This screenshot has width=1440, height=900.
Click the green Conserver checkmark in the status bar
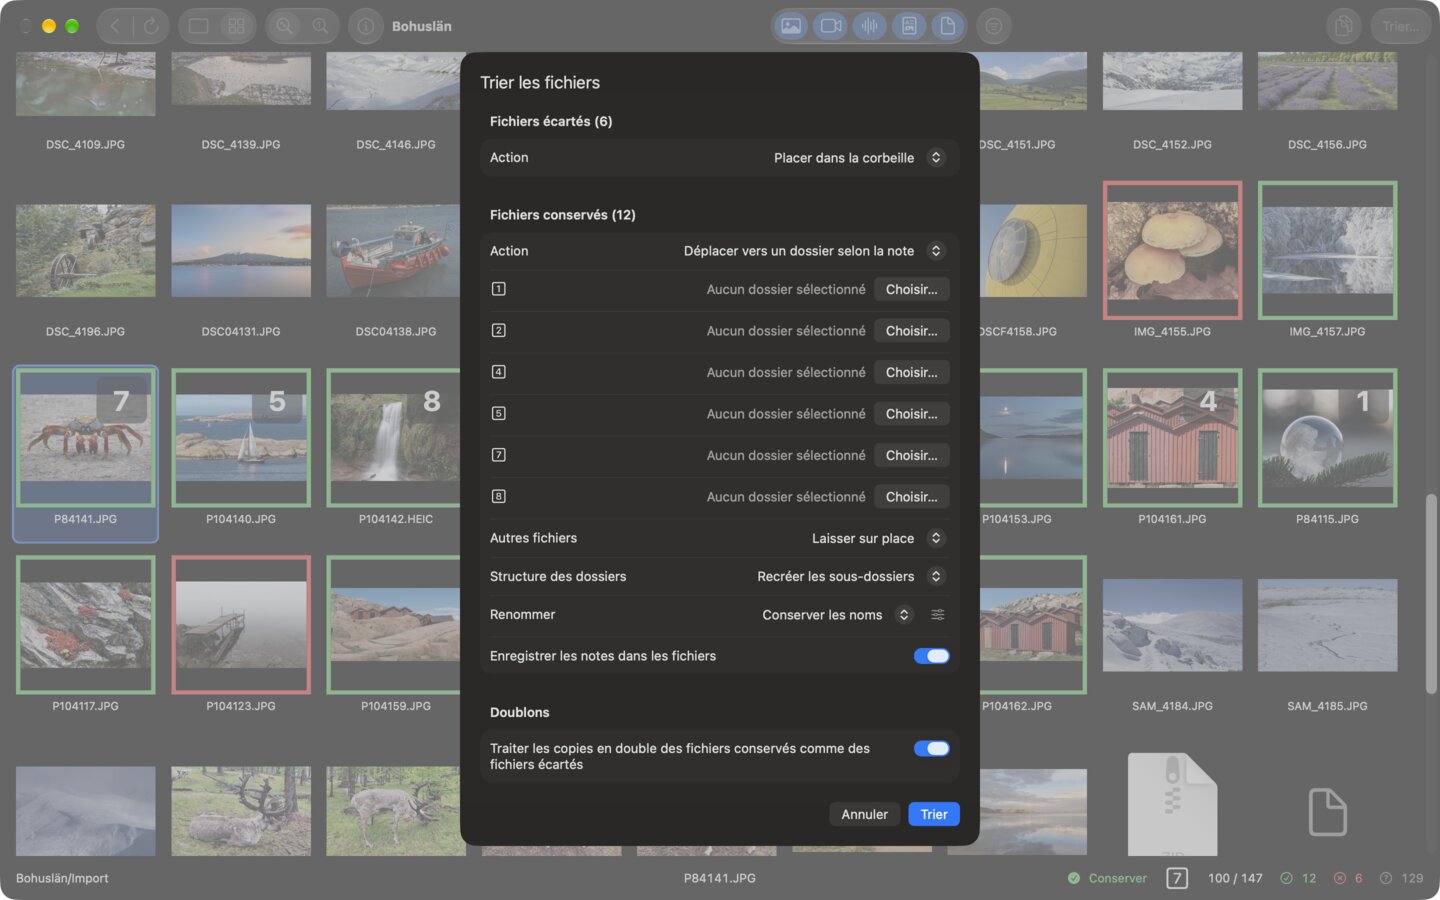click(x=1074, y=878)
